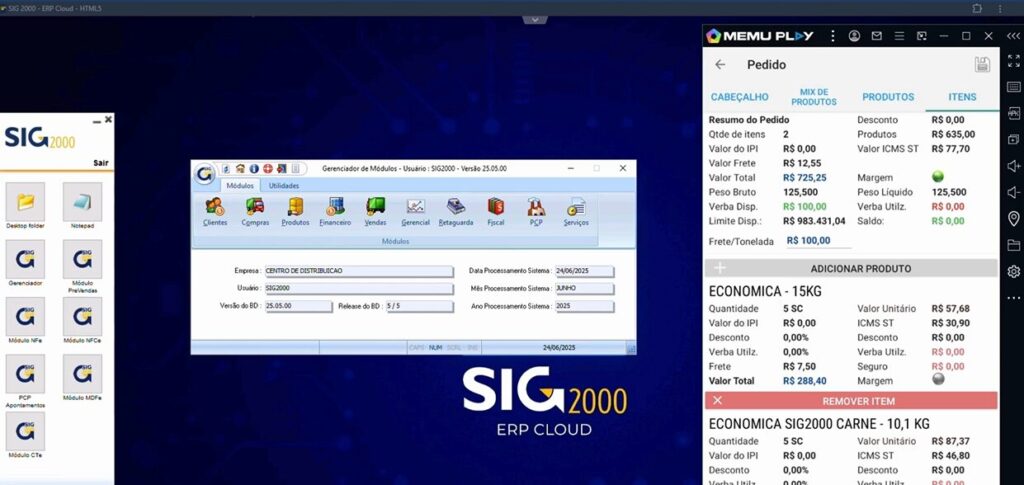The image size is (1024, 485).
Task: Click REMOVER ITEM for ECONOMICA - 15KG
Action: coord(851,401)
